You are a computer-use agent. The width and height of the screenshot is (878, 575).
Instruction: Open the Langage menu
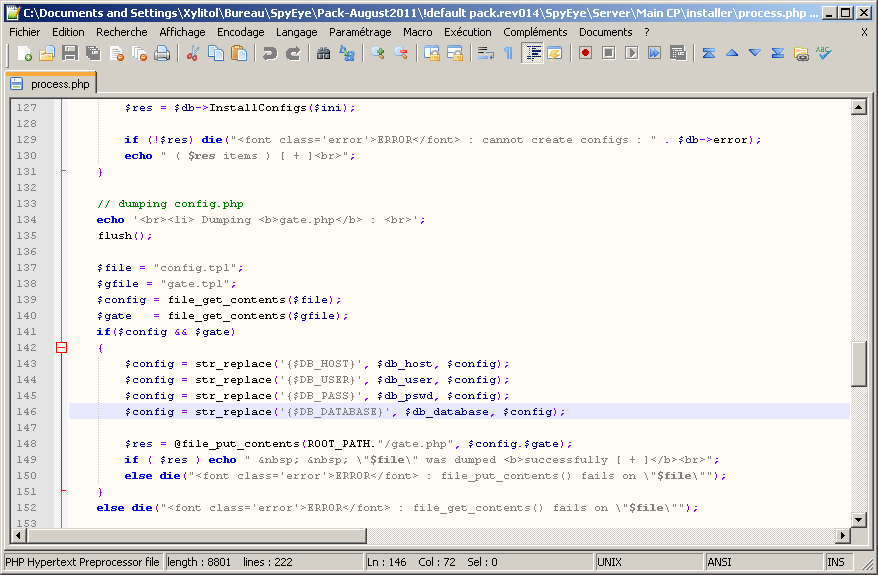click(296, 32)
